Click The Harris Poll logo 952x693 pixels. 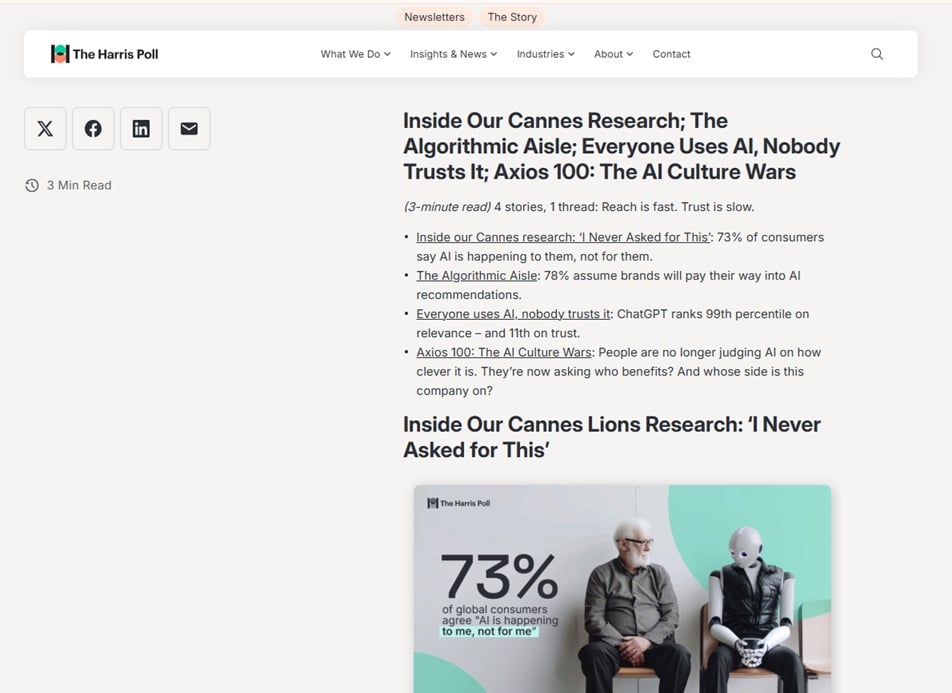104,54
